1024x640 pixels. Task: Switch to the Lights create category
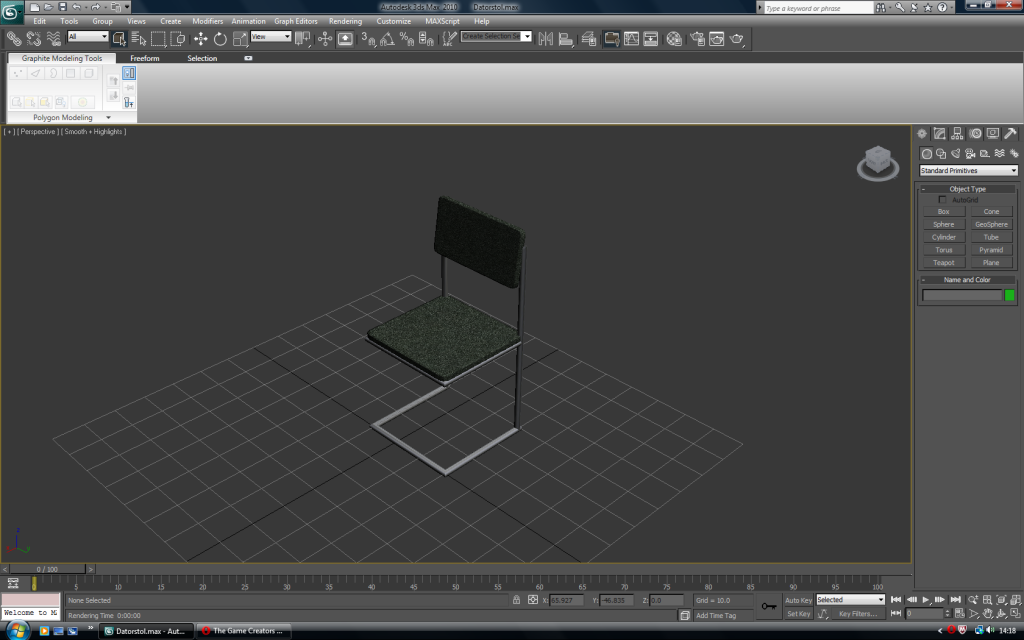pyautogui.click(x=955, y=154)
